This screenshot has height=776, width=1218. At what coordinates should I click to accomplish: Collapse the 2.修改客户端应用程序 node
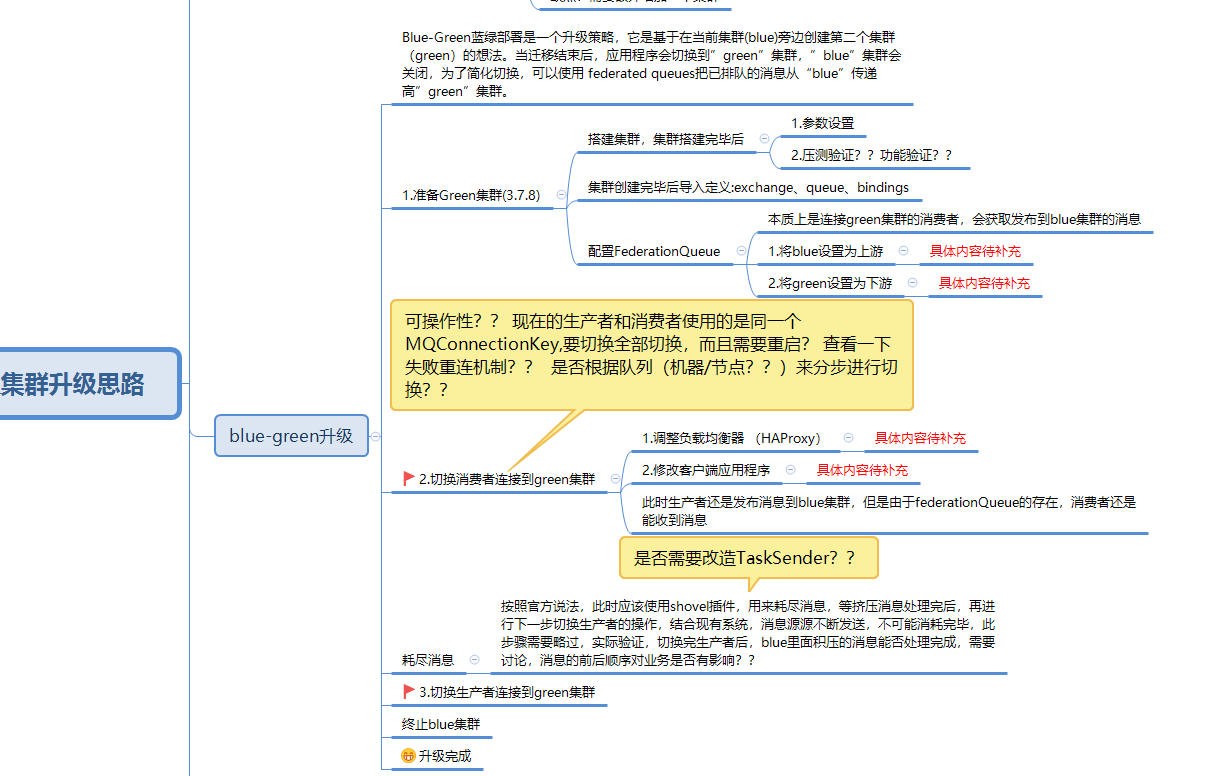(790, 469)
